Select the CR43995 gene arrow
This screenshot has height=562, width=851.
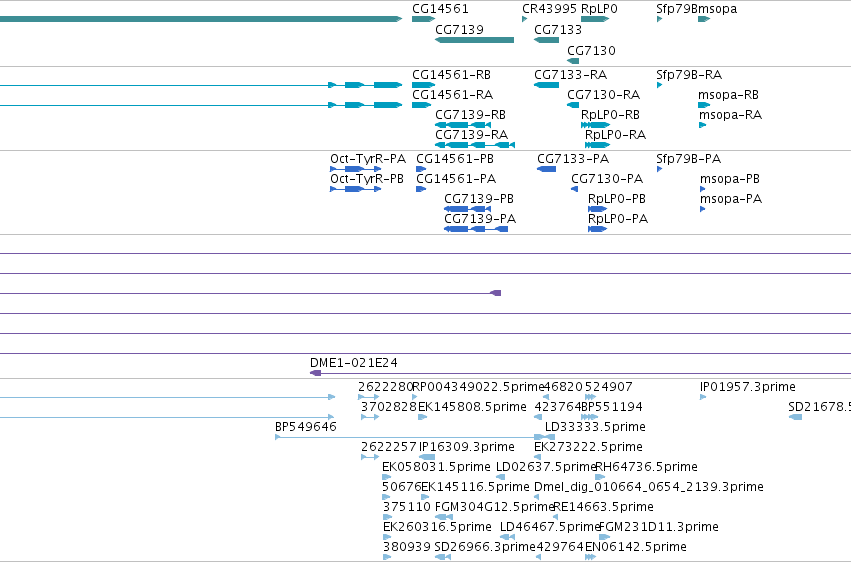click(524, 19)
